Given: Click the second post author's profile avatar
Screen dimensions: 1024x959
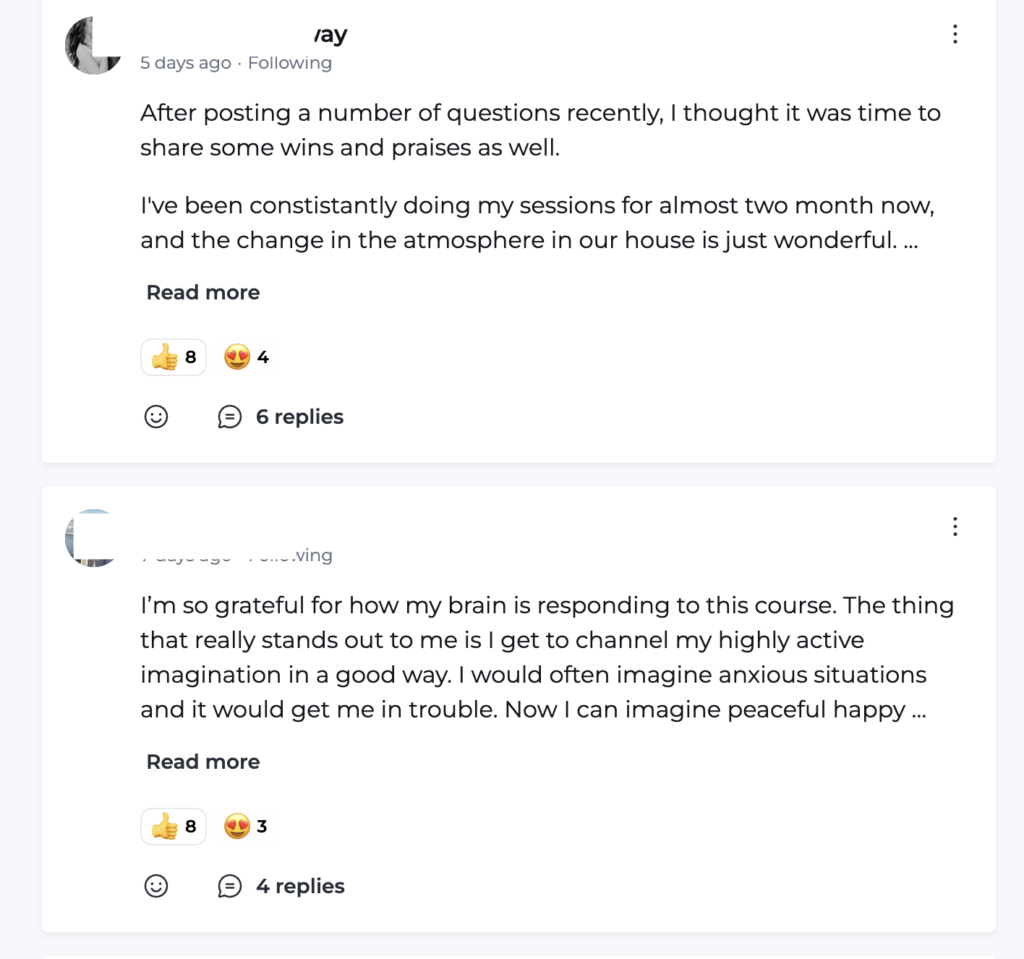Looking at the screenshot, I should point(91,538).
